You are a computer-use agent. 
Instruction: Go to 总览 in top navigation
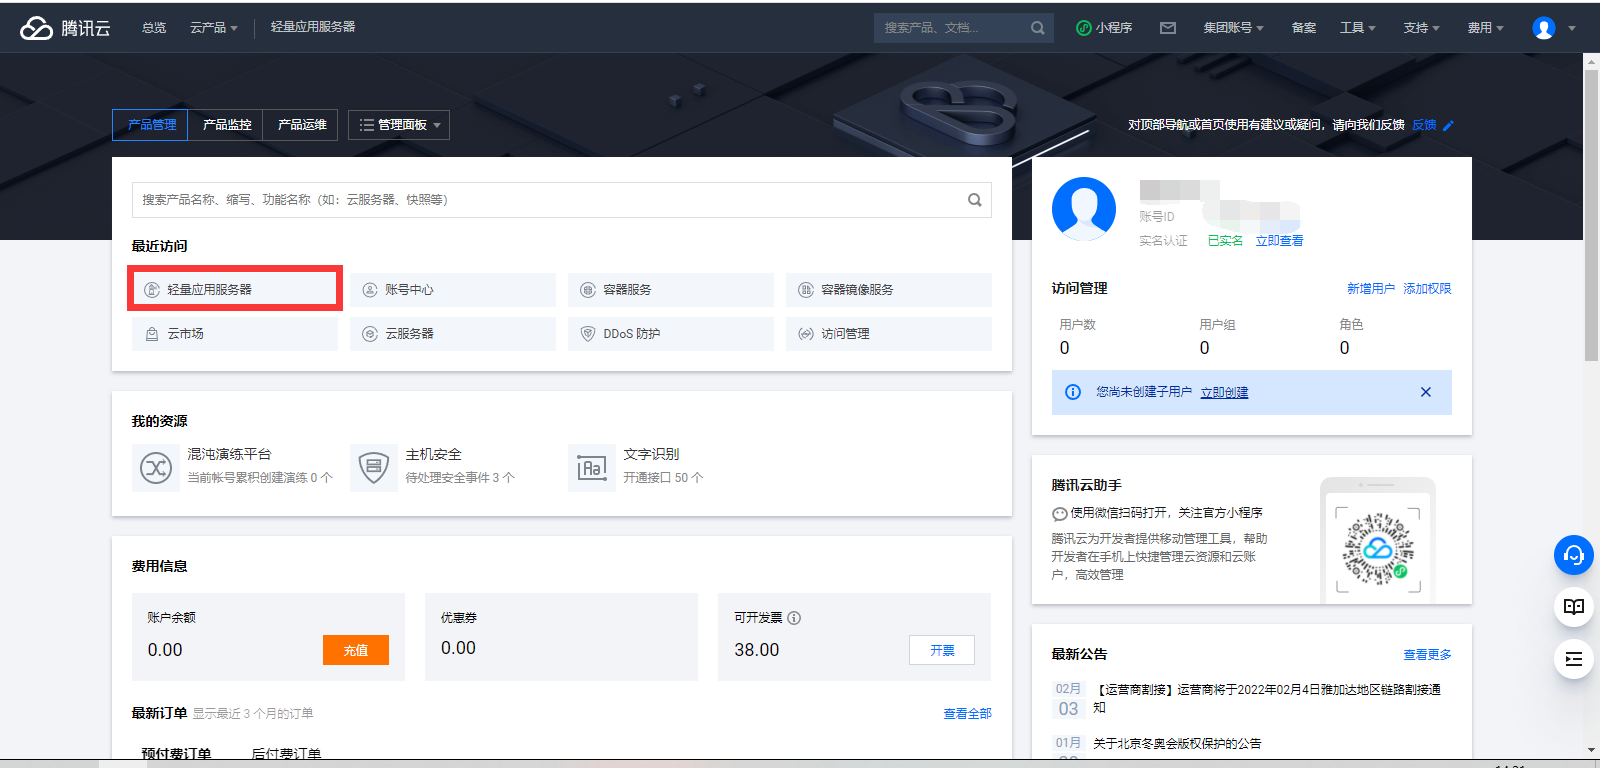click(x=154, y=28)
